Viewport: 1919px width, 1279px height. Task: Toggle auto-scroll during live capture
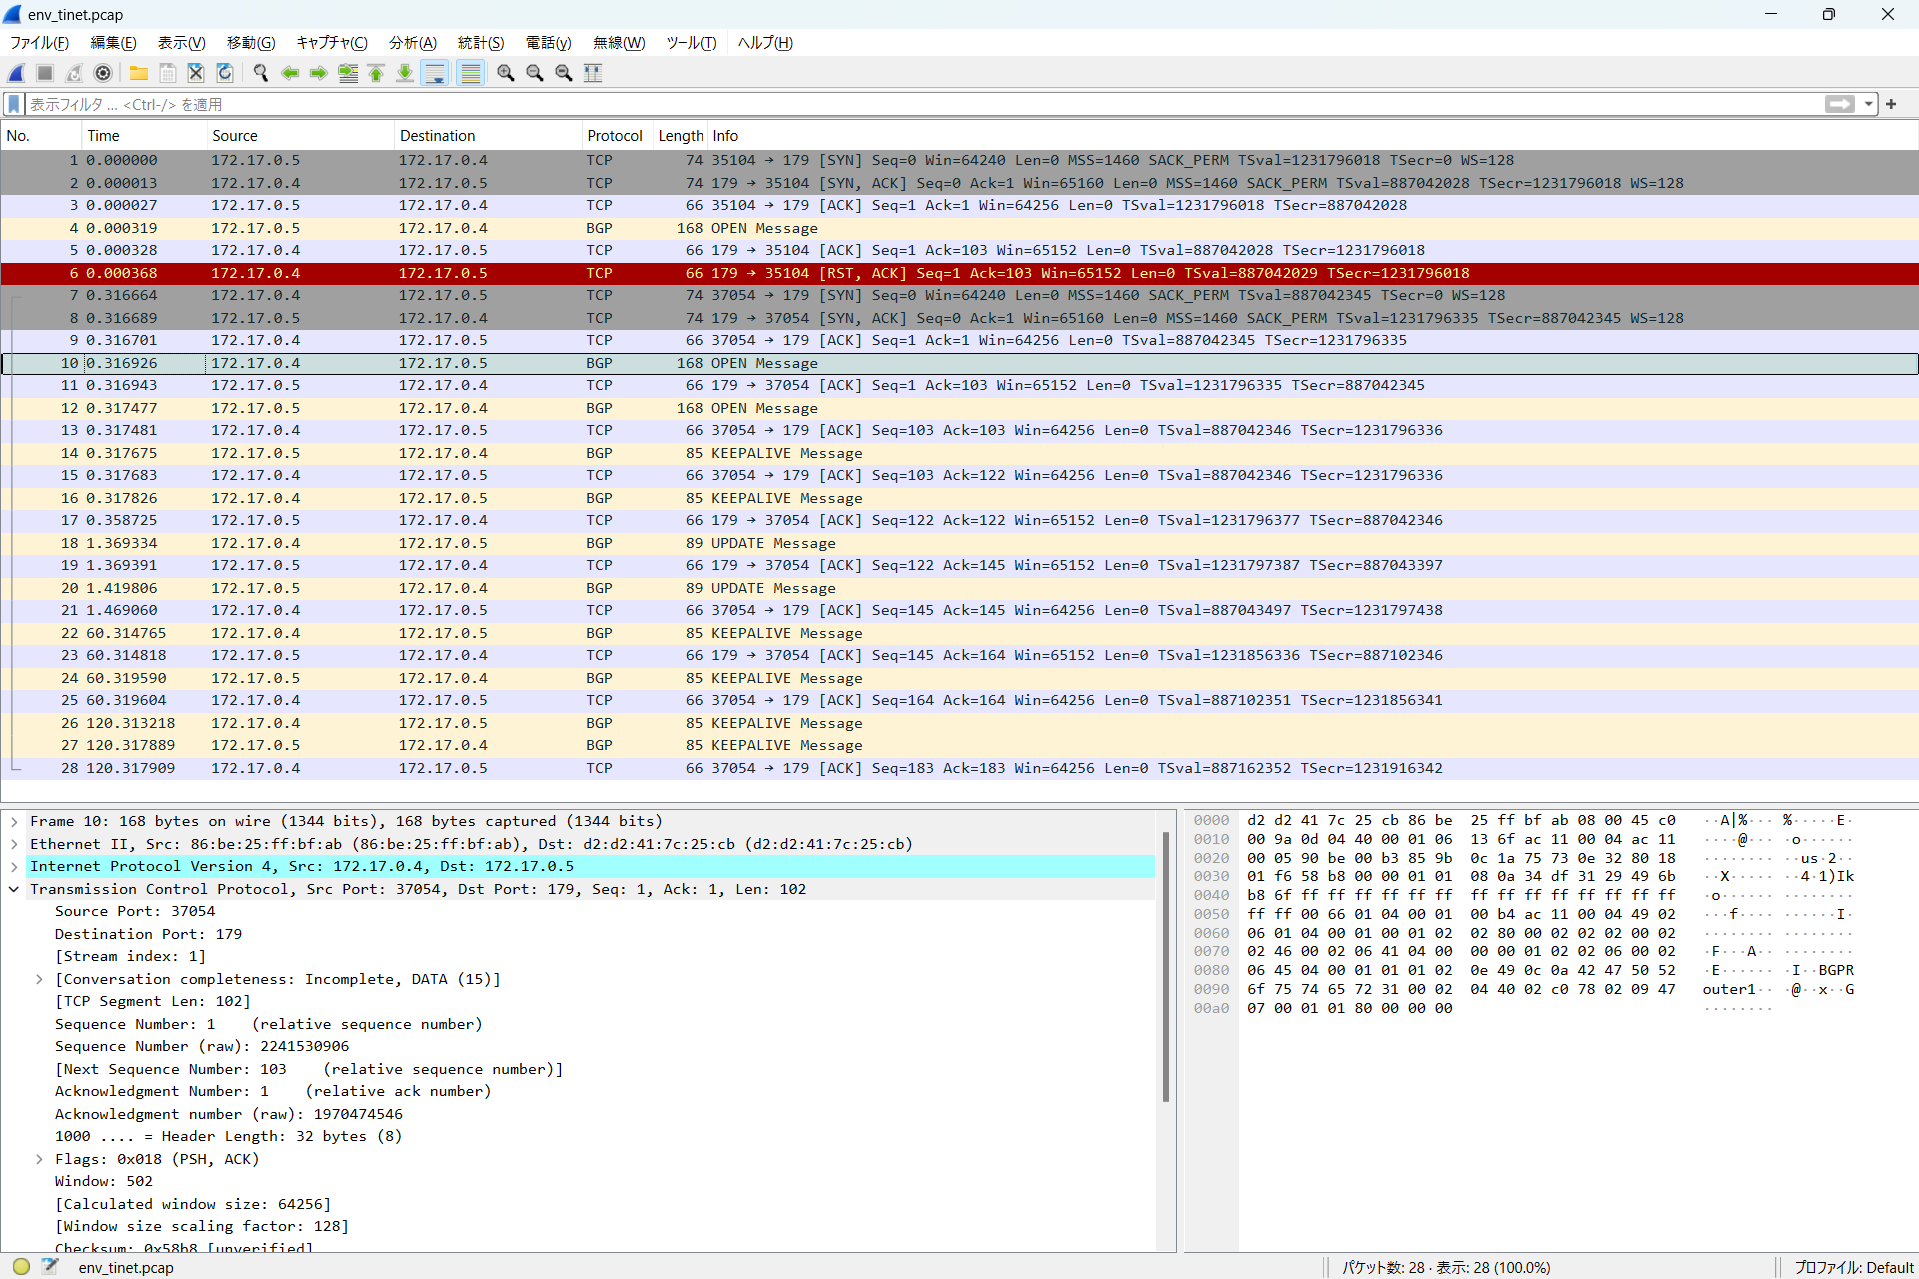pyautogui.click(x=435, y=73)
